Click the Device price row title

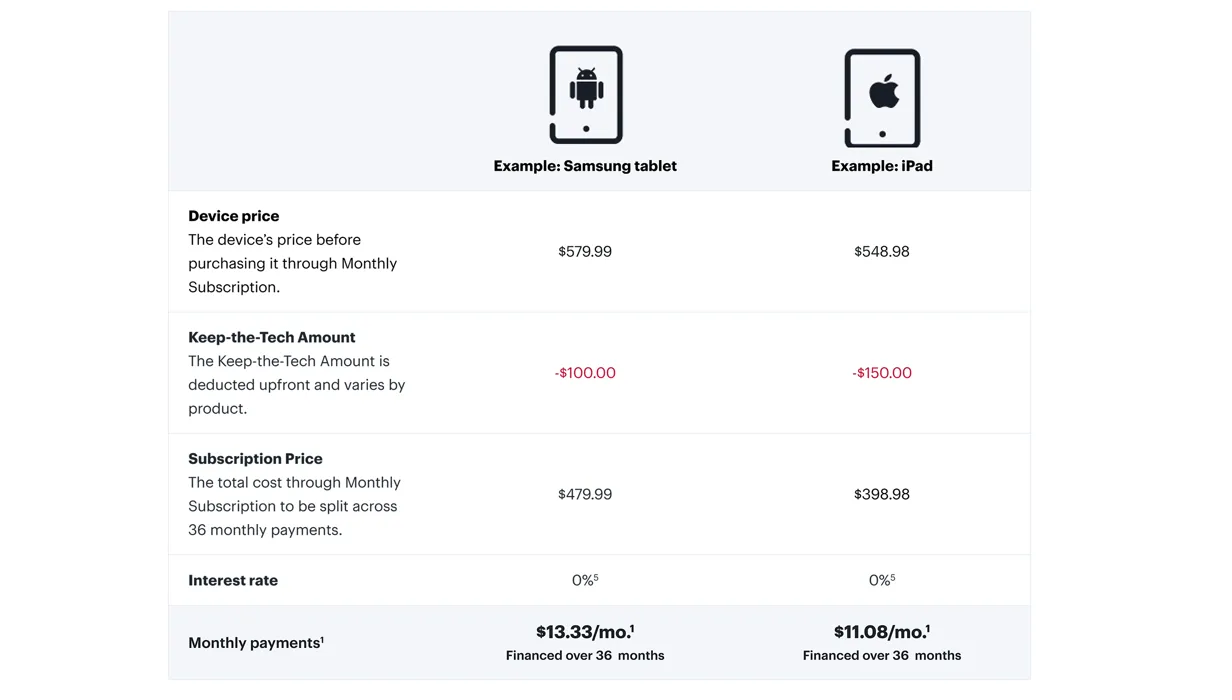coord(234,216)
